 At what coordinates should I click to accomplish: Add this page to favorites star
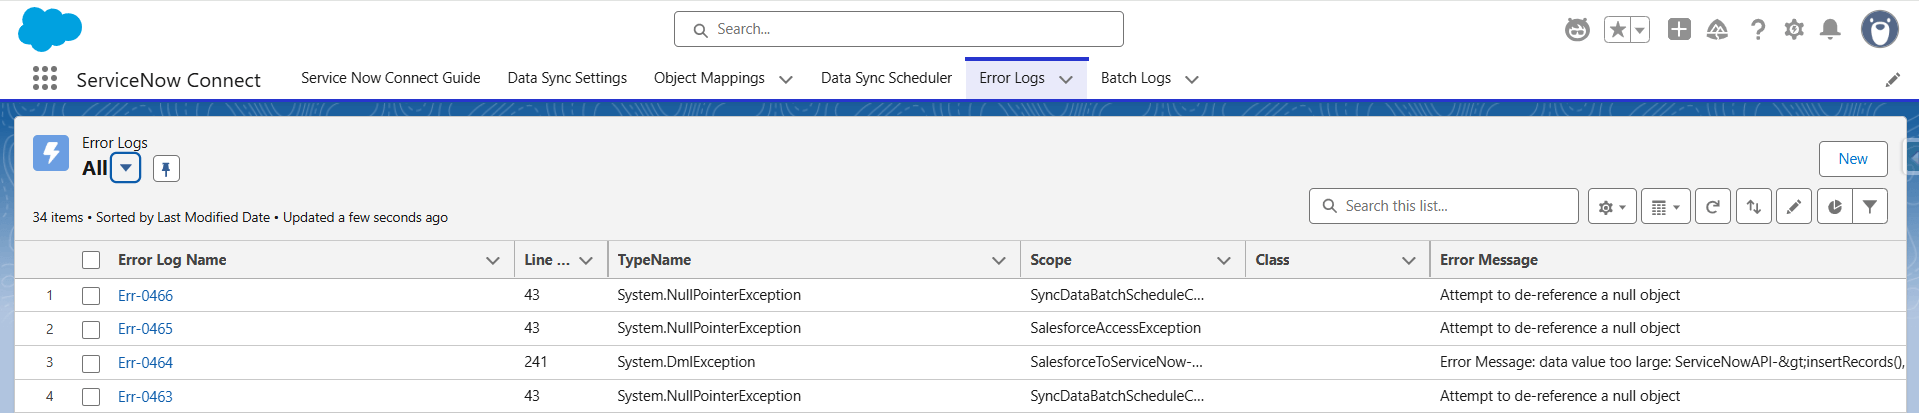point(1617,30)
